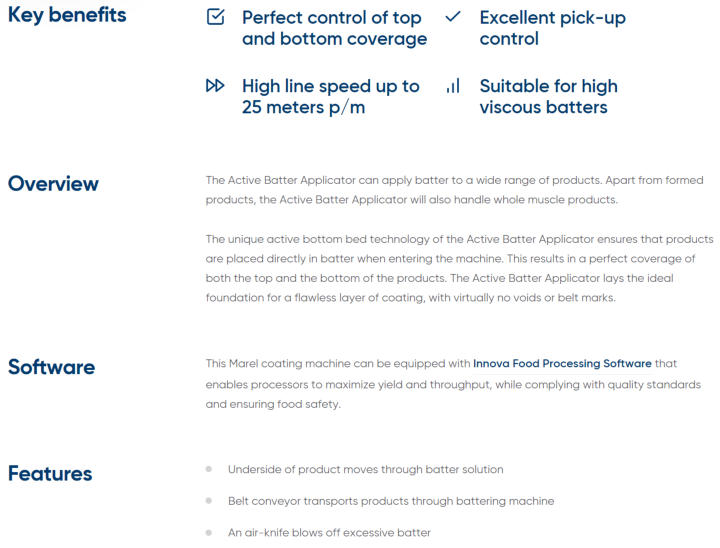
Task: Click the "An air-knife blows off excessive batter" item
Action: pyautogui.click(x=329, y=533)
